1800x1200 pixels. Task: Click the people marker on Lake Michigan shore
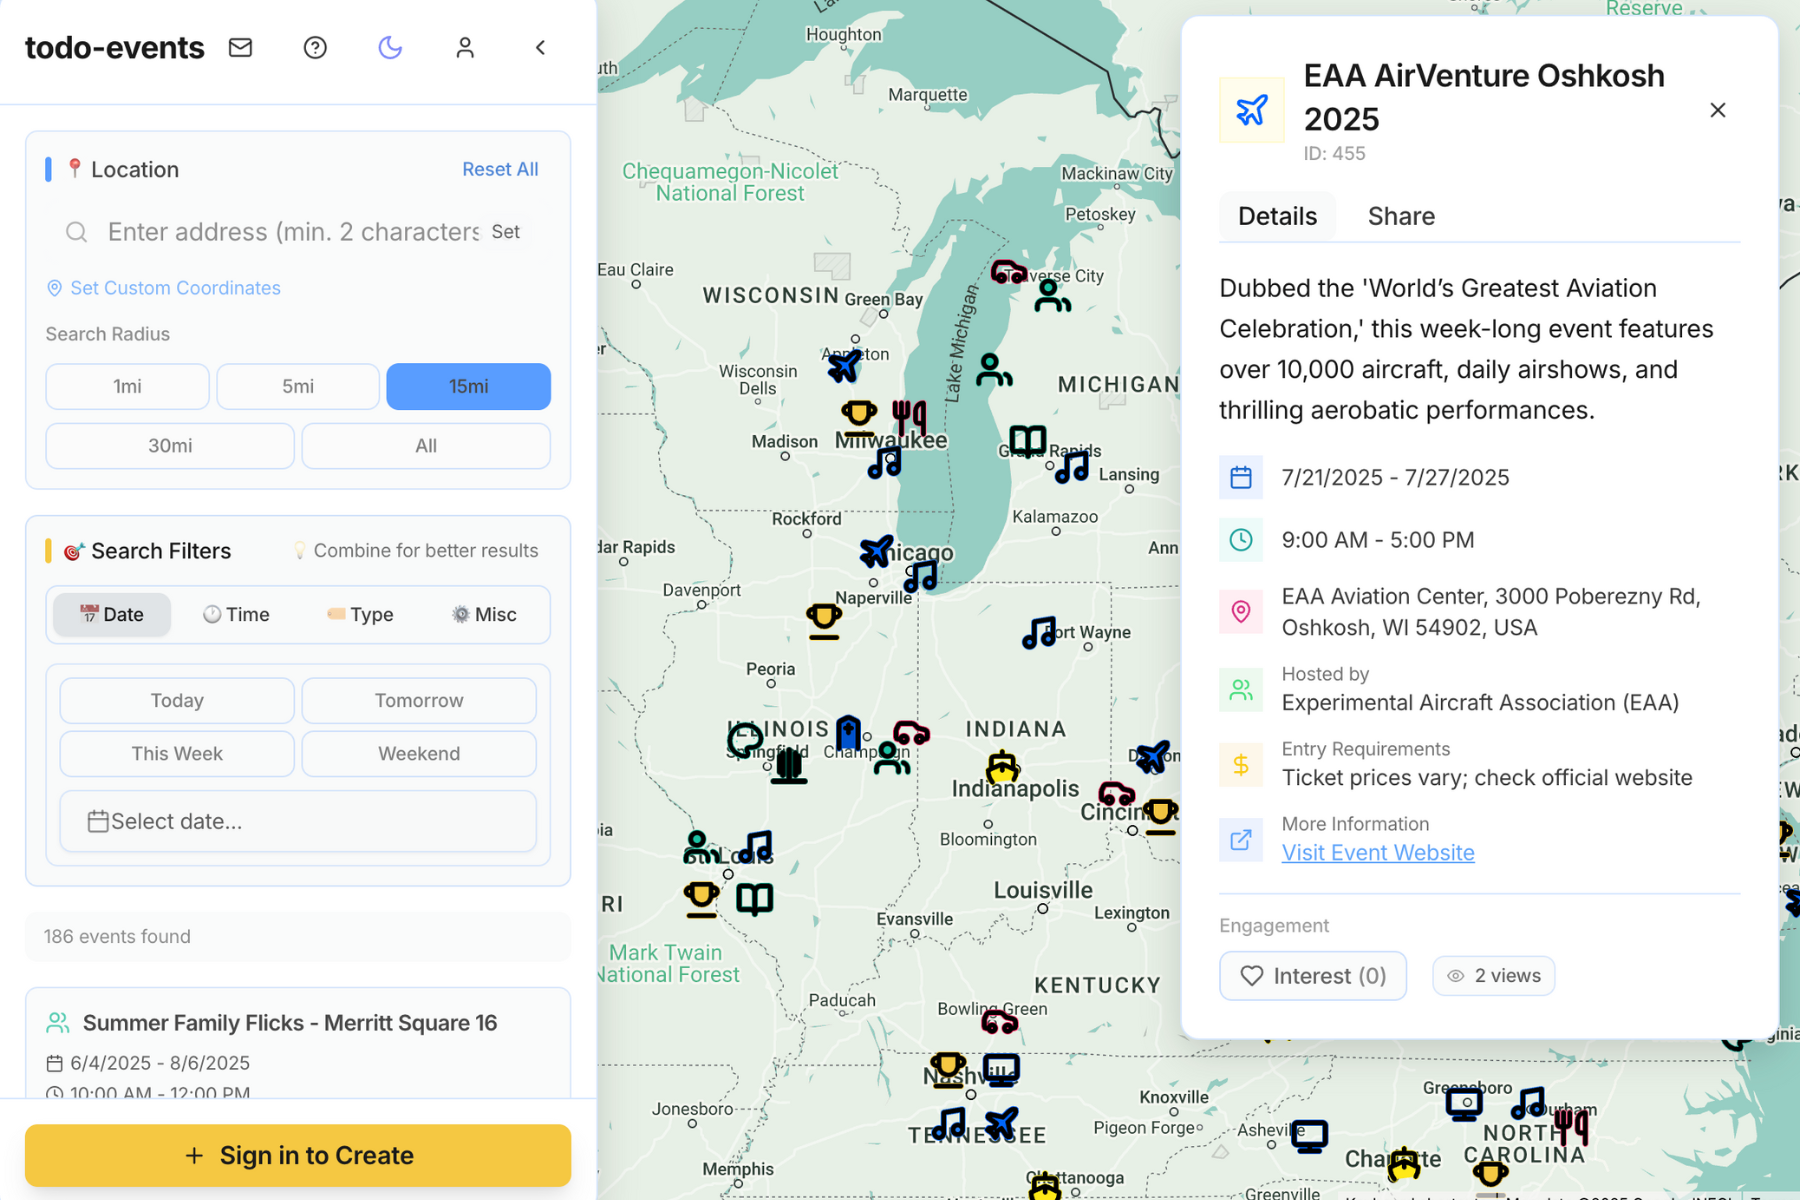pyautogui.click(x=993, y=370)
